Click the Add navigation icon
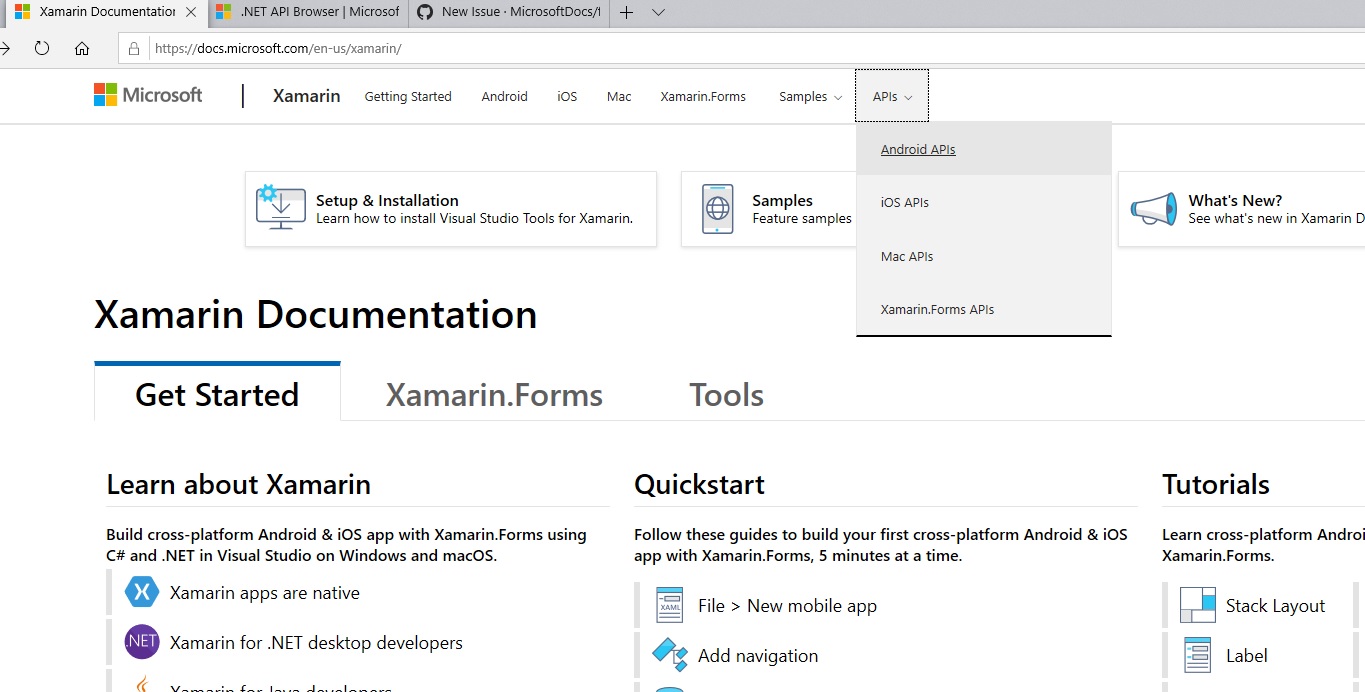This screenshot has width=1365, height=692. pyautogui.click(x=670, y=655)
